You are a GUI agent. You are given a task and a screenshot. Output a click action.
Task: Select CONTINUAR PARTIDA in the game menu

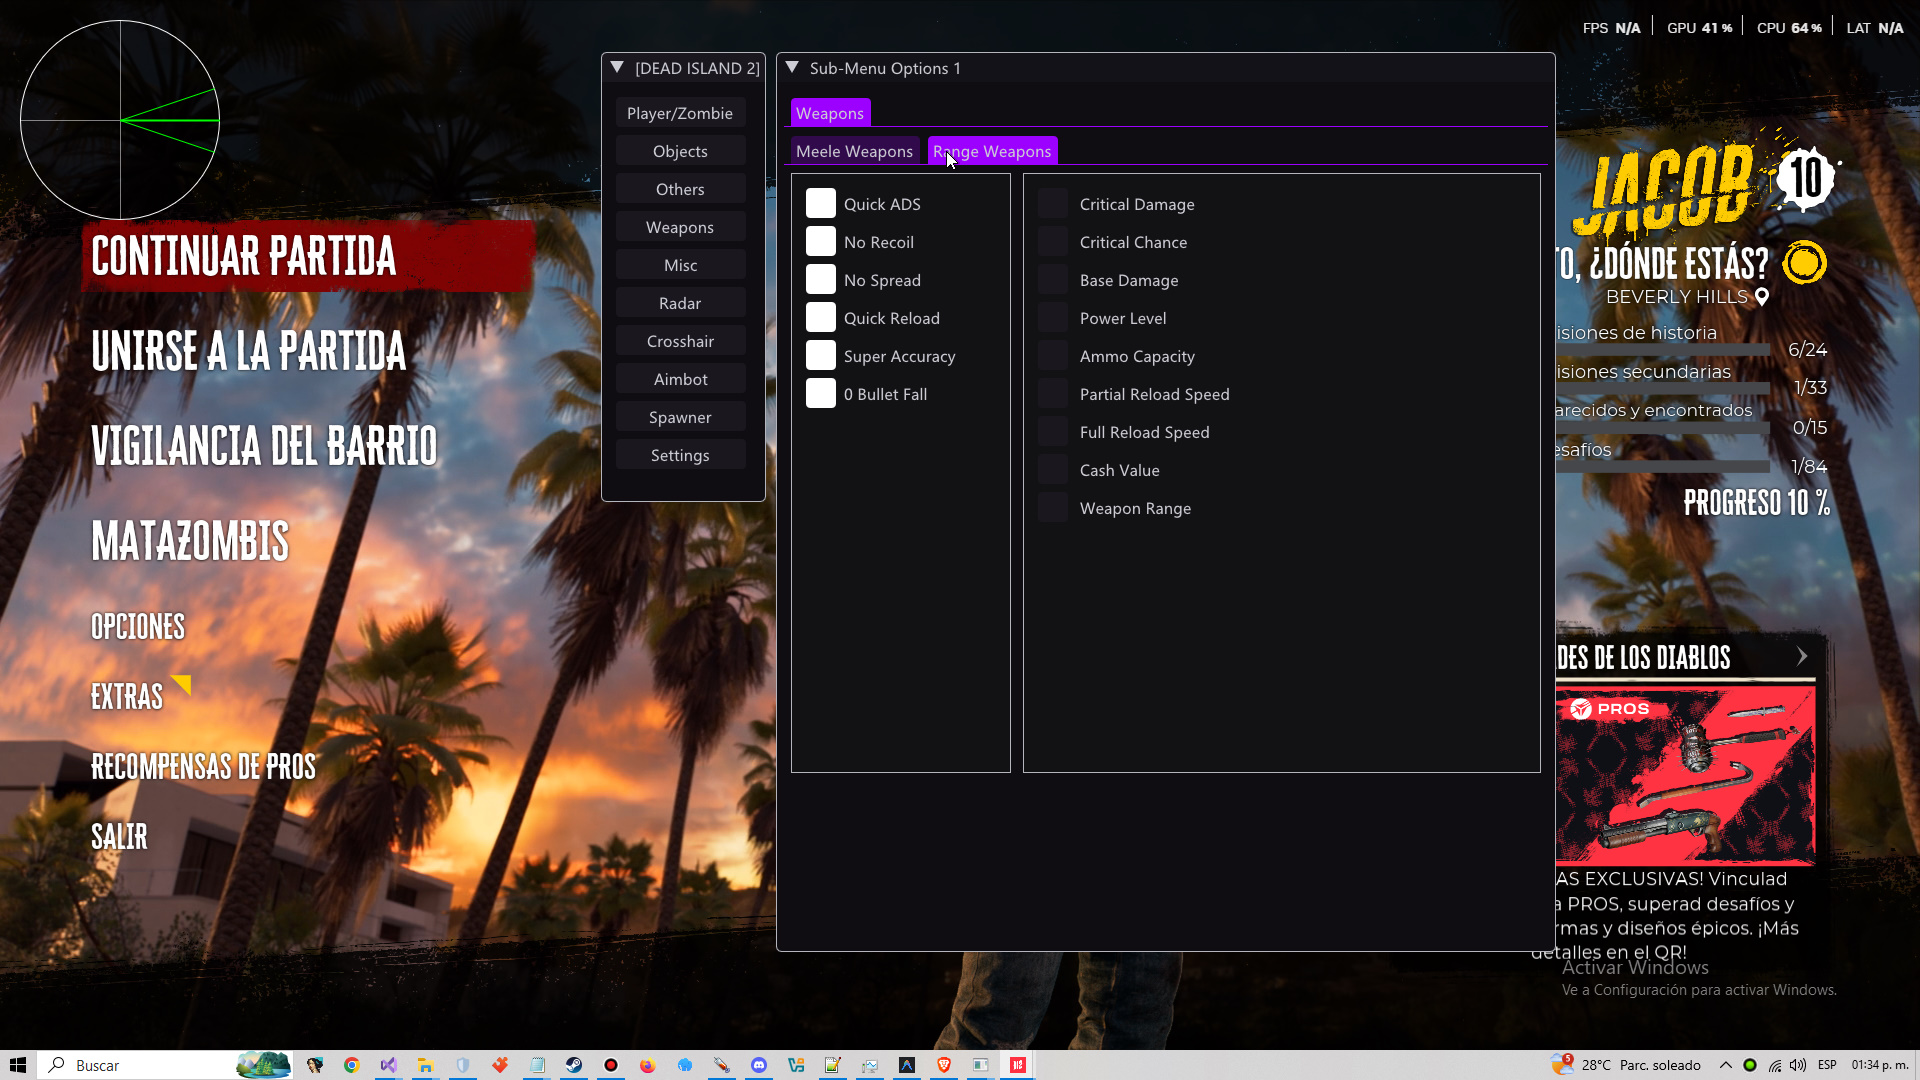243,257
